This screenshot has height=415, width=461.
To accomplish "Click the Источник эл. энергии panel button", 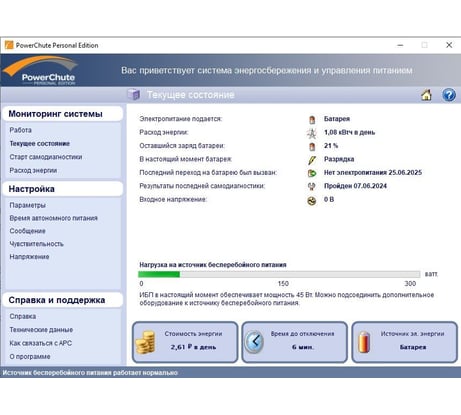I will point(404,342).
